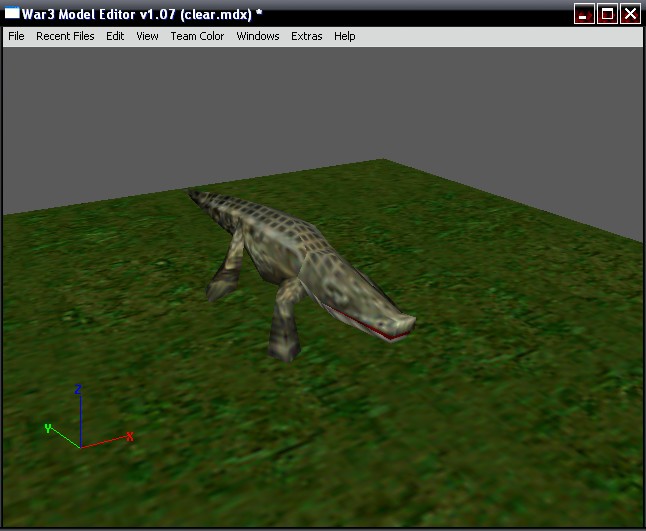The image size is (646, 531).
Task: Open the Edit menu
Action: click(x=115, y=36)
